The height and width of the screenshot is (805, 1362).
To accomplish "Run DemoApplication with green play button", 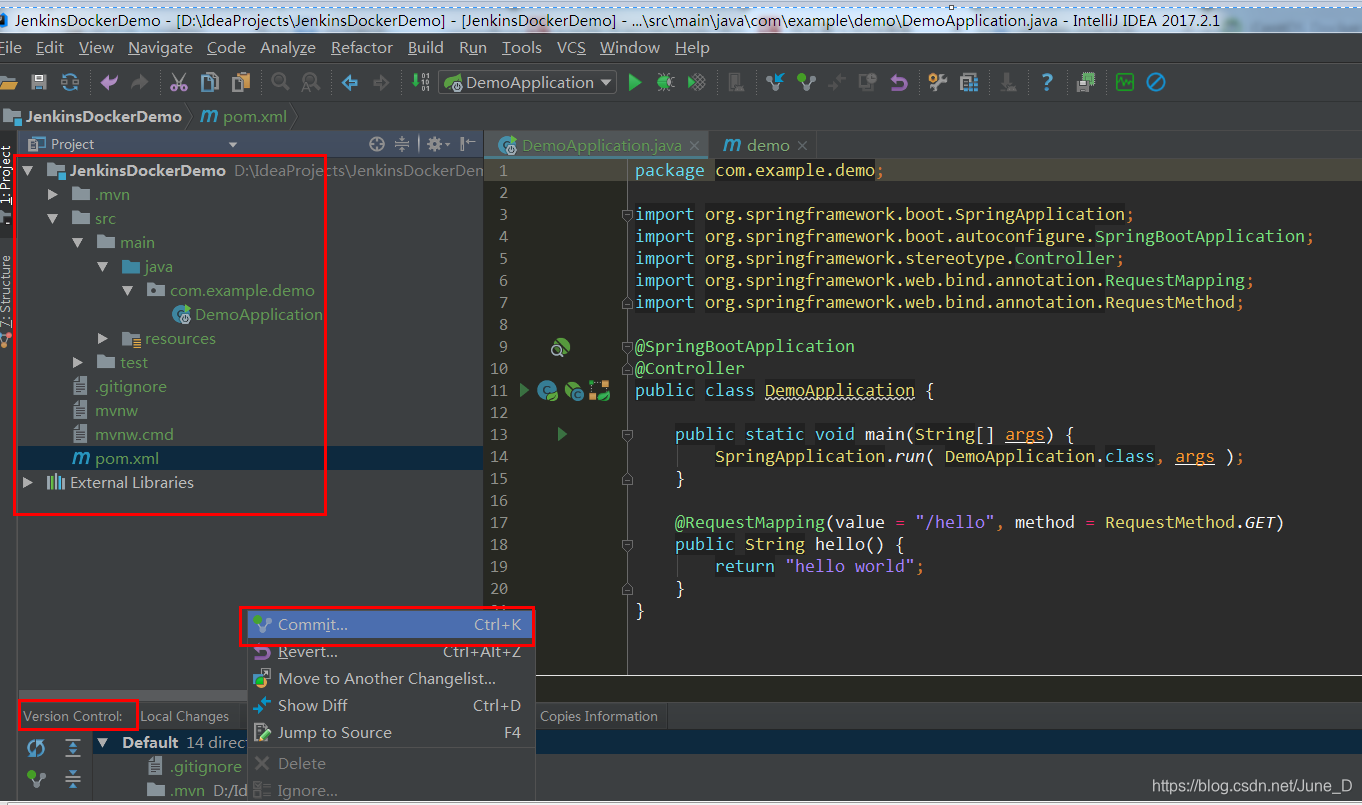I will click(635, 83).
